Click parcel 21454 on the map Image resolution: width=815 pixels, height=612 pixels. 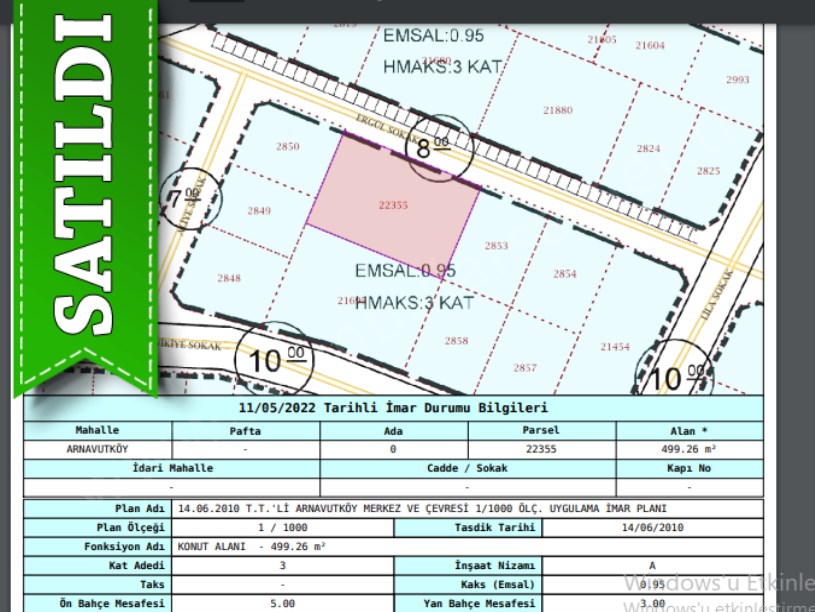tap(615, 347)
